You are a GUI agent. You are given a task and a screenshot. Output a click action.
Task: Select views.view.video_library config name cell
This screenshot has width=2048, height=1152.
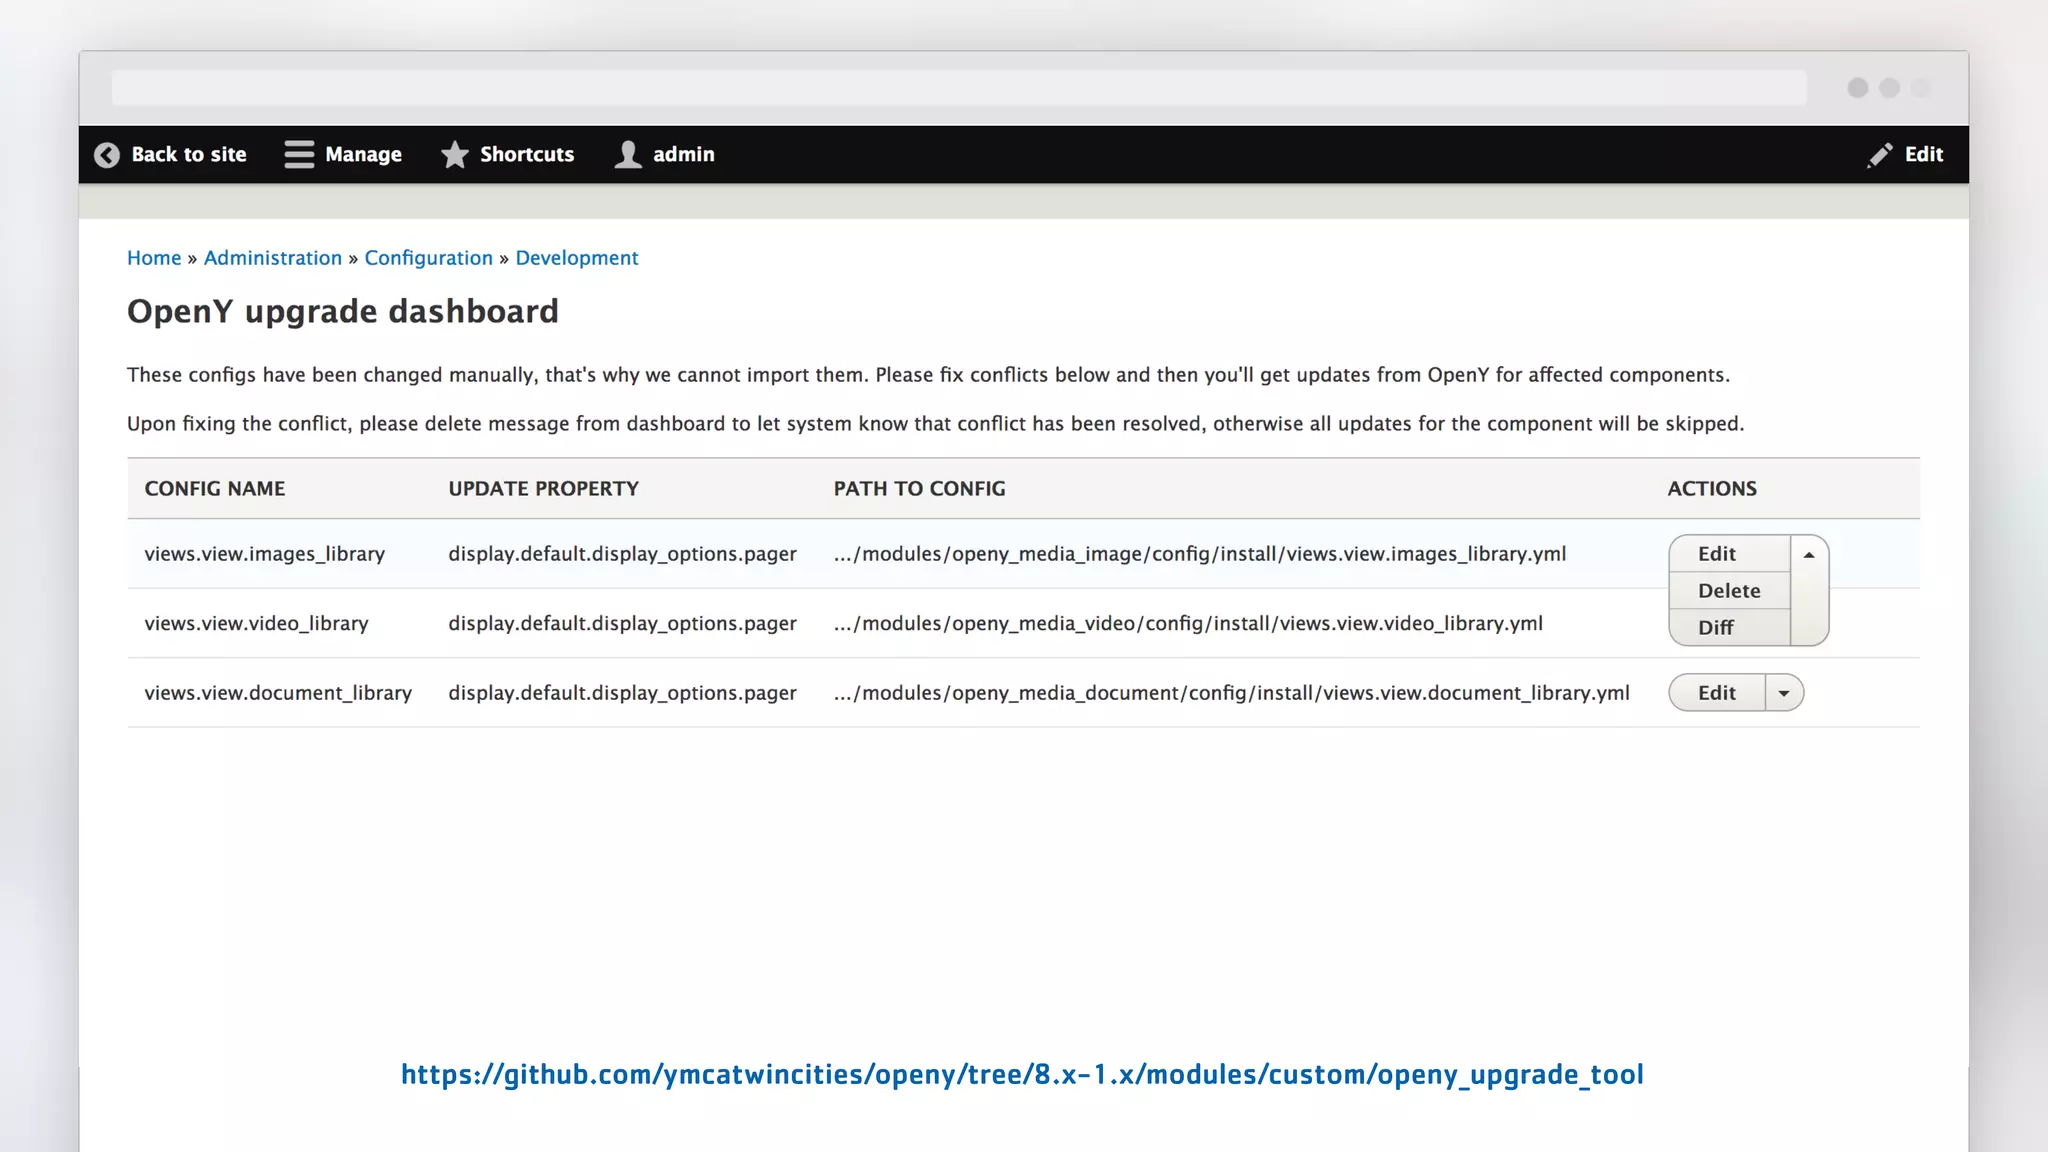coord(257,623)
